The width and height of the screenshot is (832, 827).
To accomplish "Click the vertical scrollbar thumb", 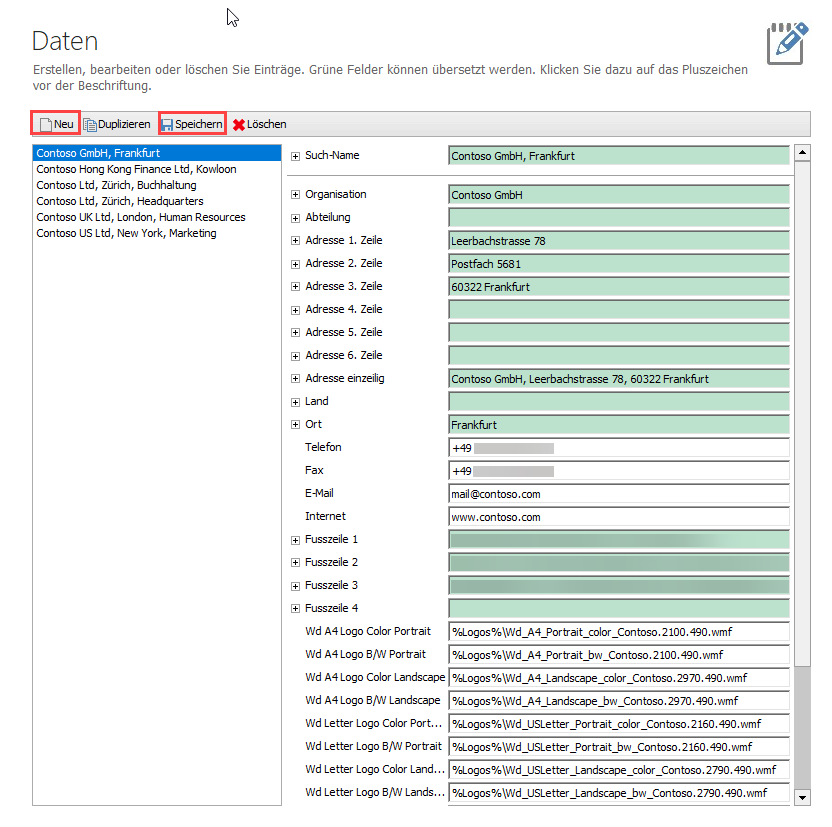I will [x=802, y=414].
